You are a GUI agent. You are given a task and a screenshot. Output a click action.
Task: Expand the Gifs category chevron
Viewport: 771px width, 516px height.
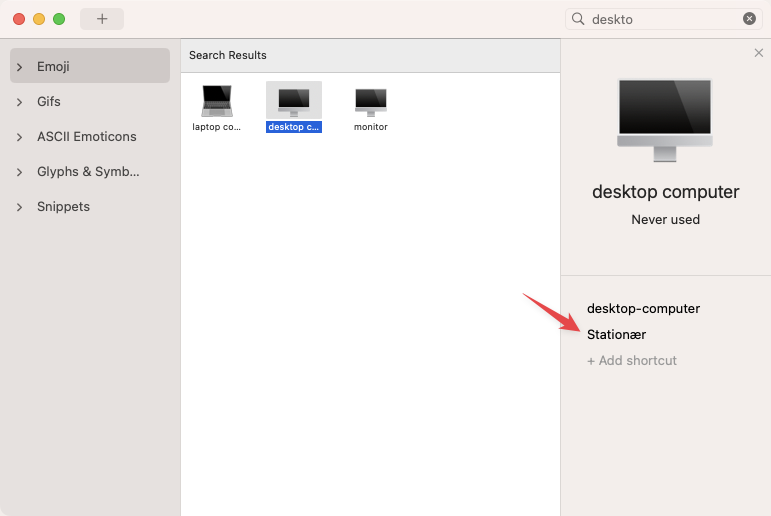20,102
